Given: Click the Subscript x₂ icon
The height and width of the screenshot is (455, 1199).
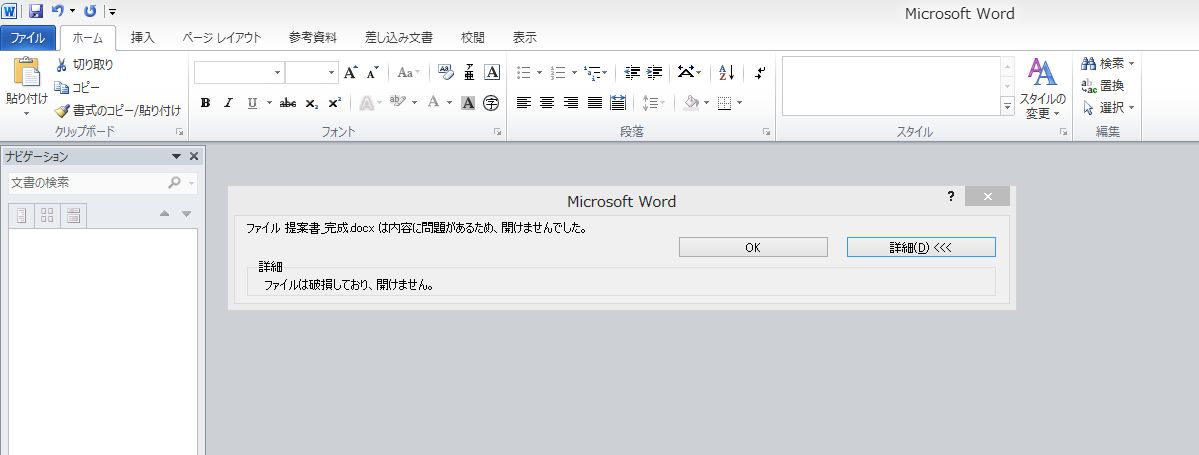Looking at the screenshot, I should tap(311, 103).
